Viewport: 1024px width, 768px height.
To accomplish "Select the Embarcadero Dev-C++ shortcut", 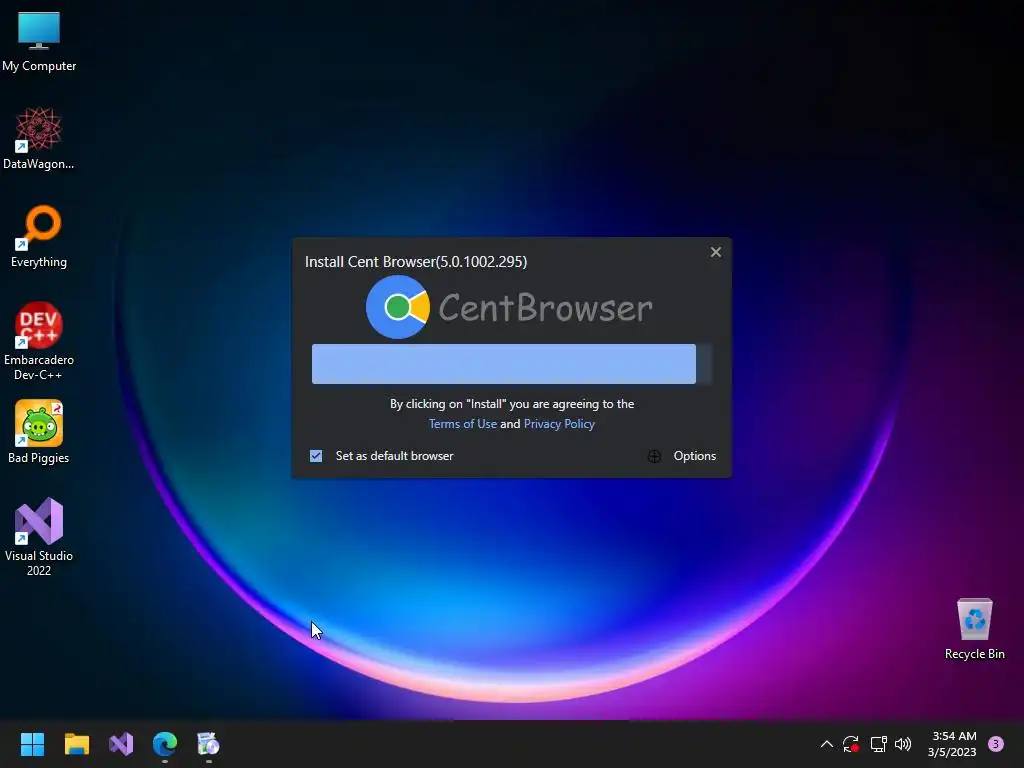I will pos(39,341).
